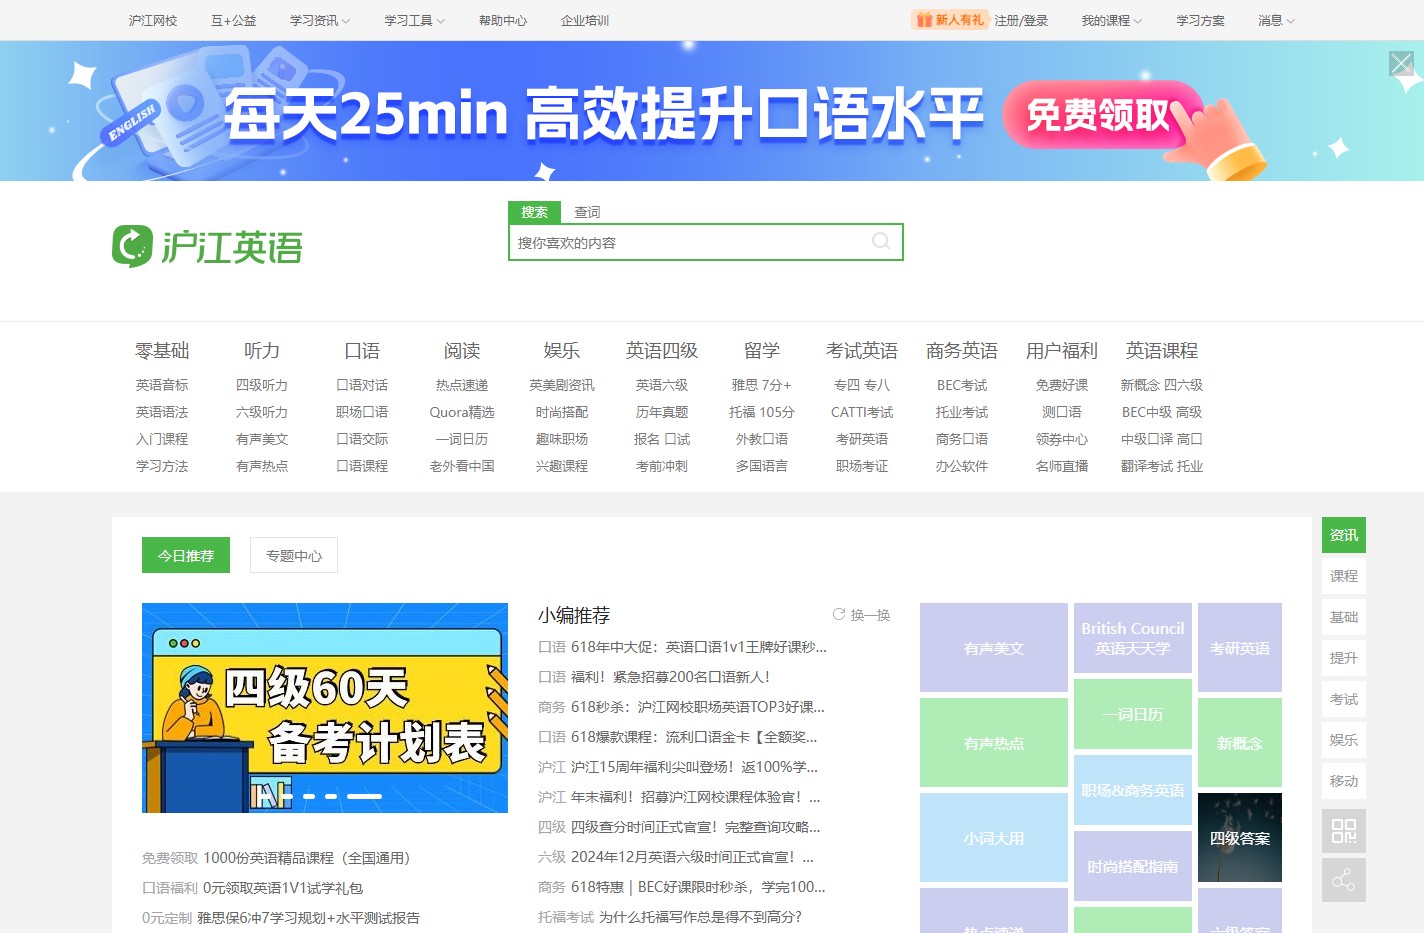Select the 专题中心 tab
1424x933 pixels.
coord(294,555)
